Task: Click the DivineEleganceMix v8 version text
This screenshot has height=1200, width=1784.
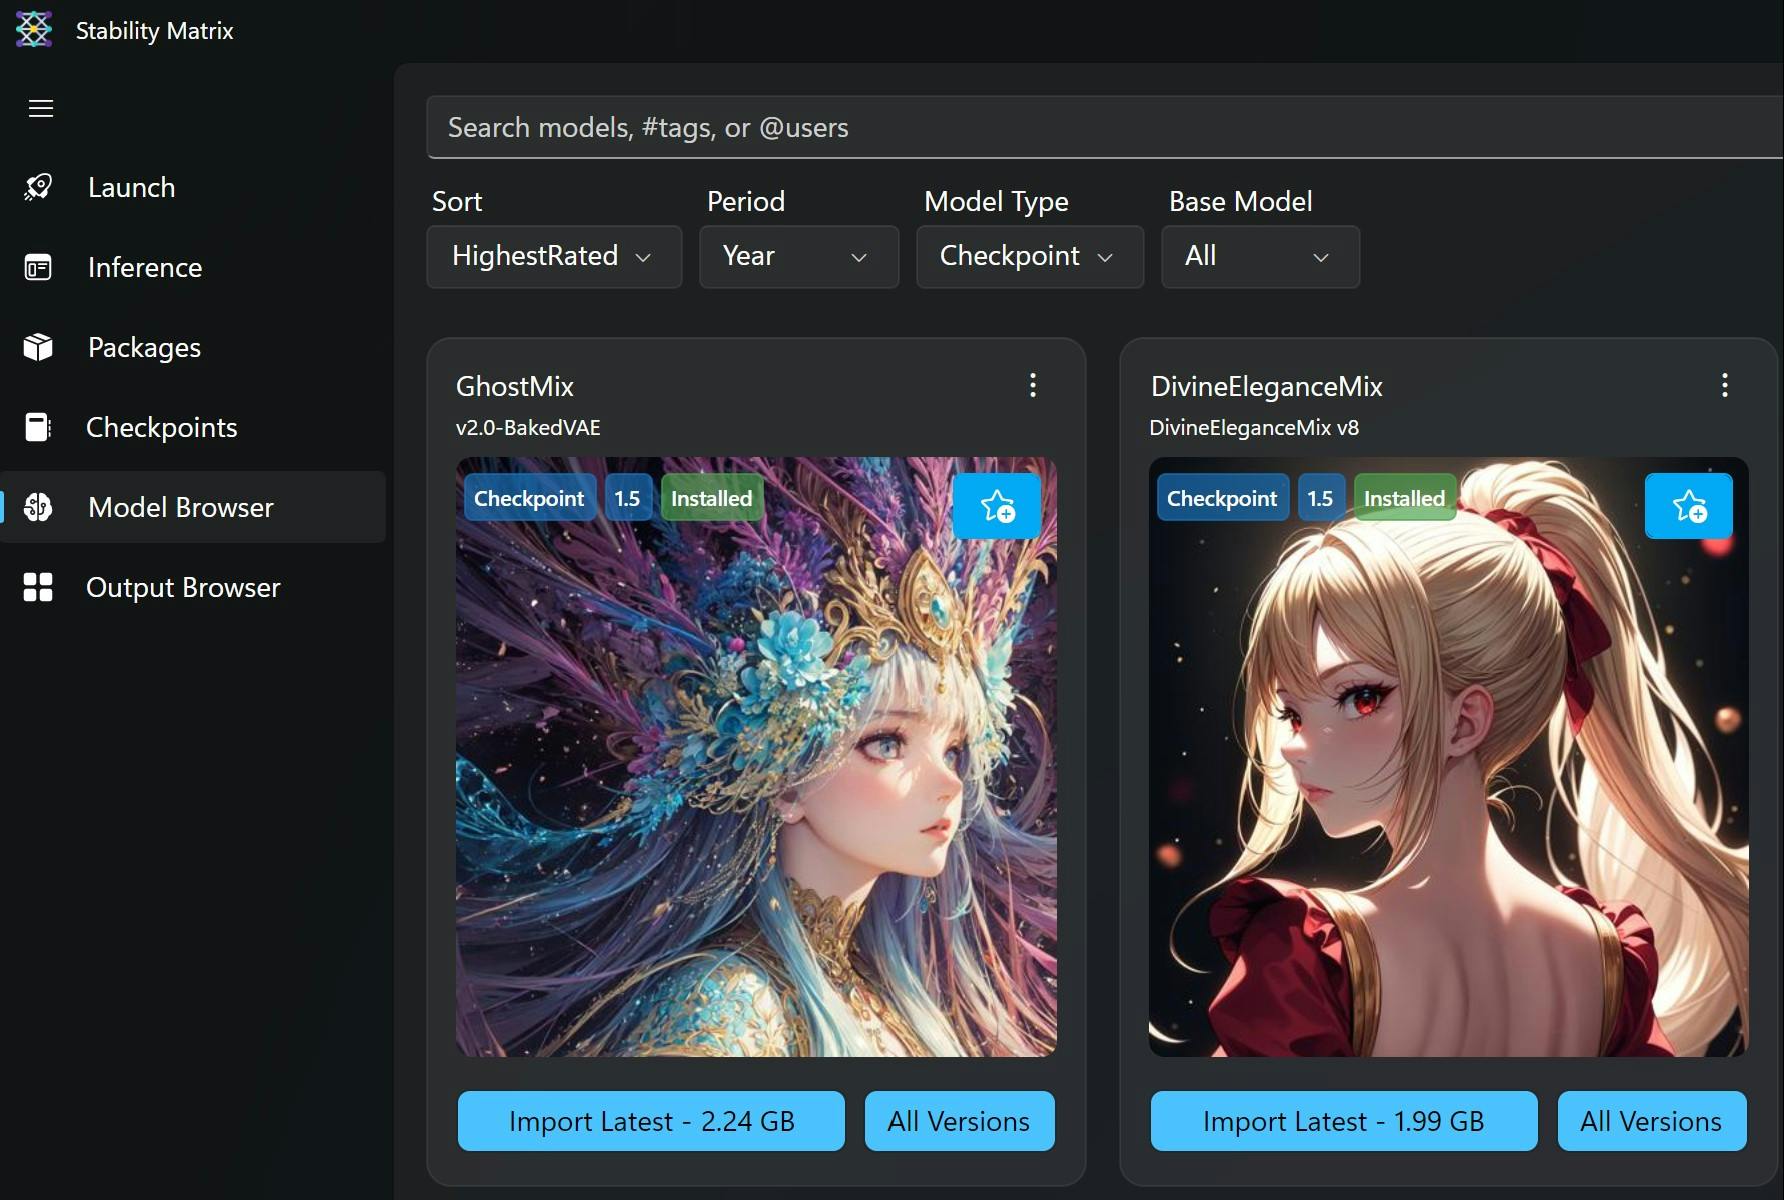Action: click(x=1254, y=427)
